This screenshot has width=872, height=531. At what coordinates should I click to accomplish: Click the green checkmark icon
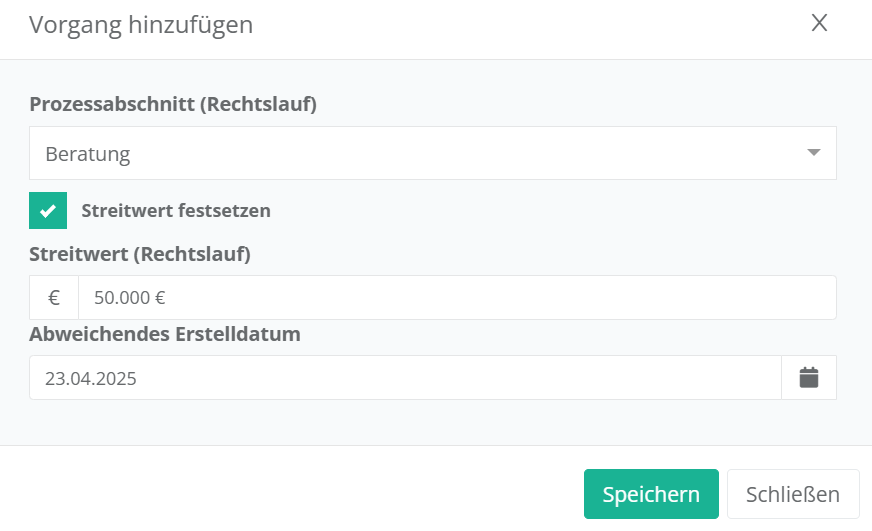(48, 211)
